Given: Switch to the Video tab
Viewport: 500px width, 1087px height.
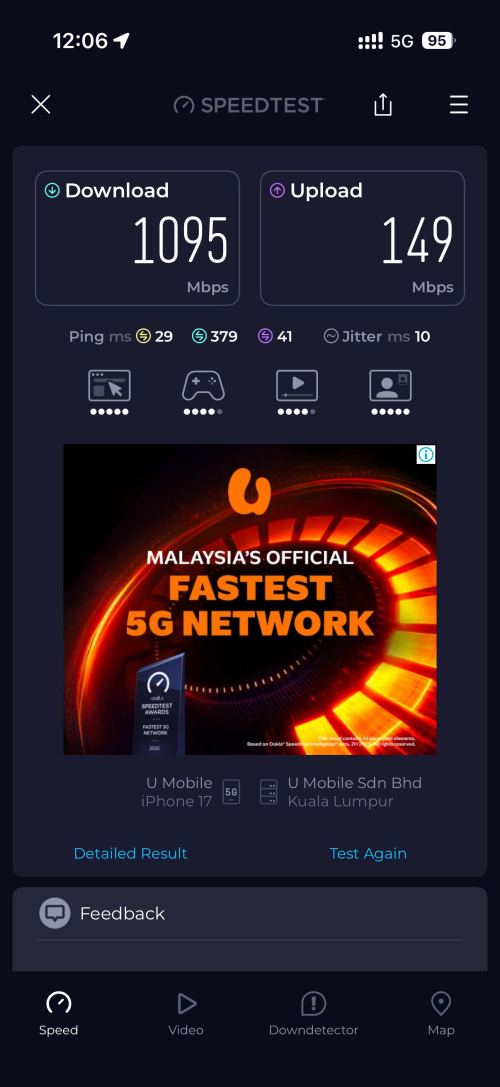Looking at the screenshot, I should point(186,1014).
